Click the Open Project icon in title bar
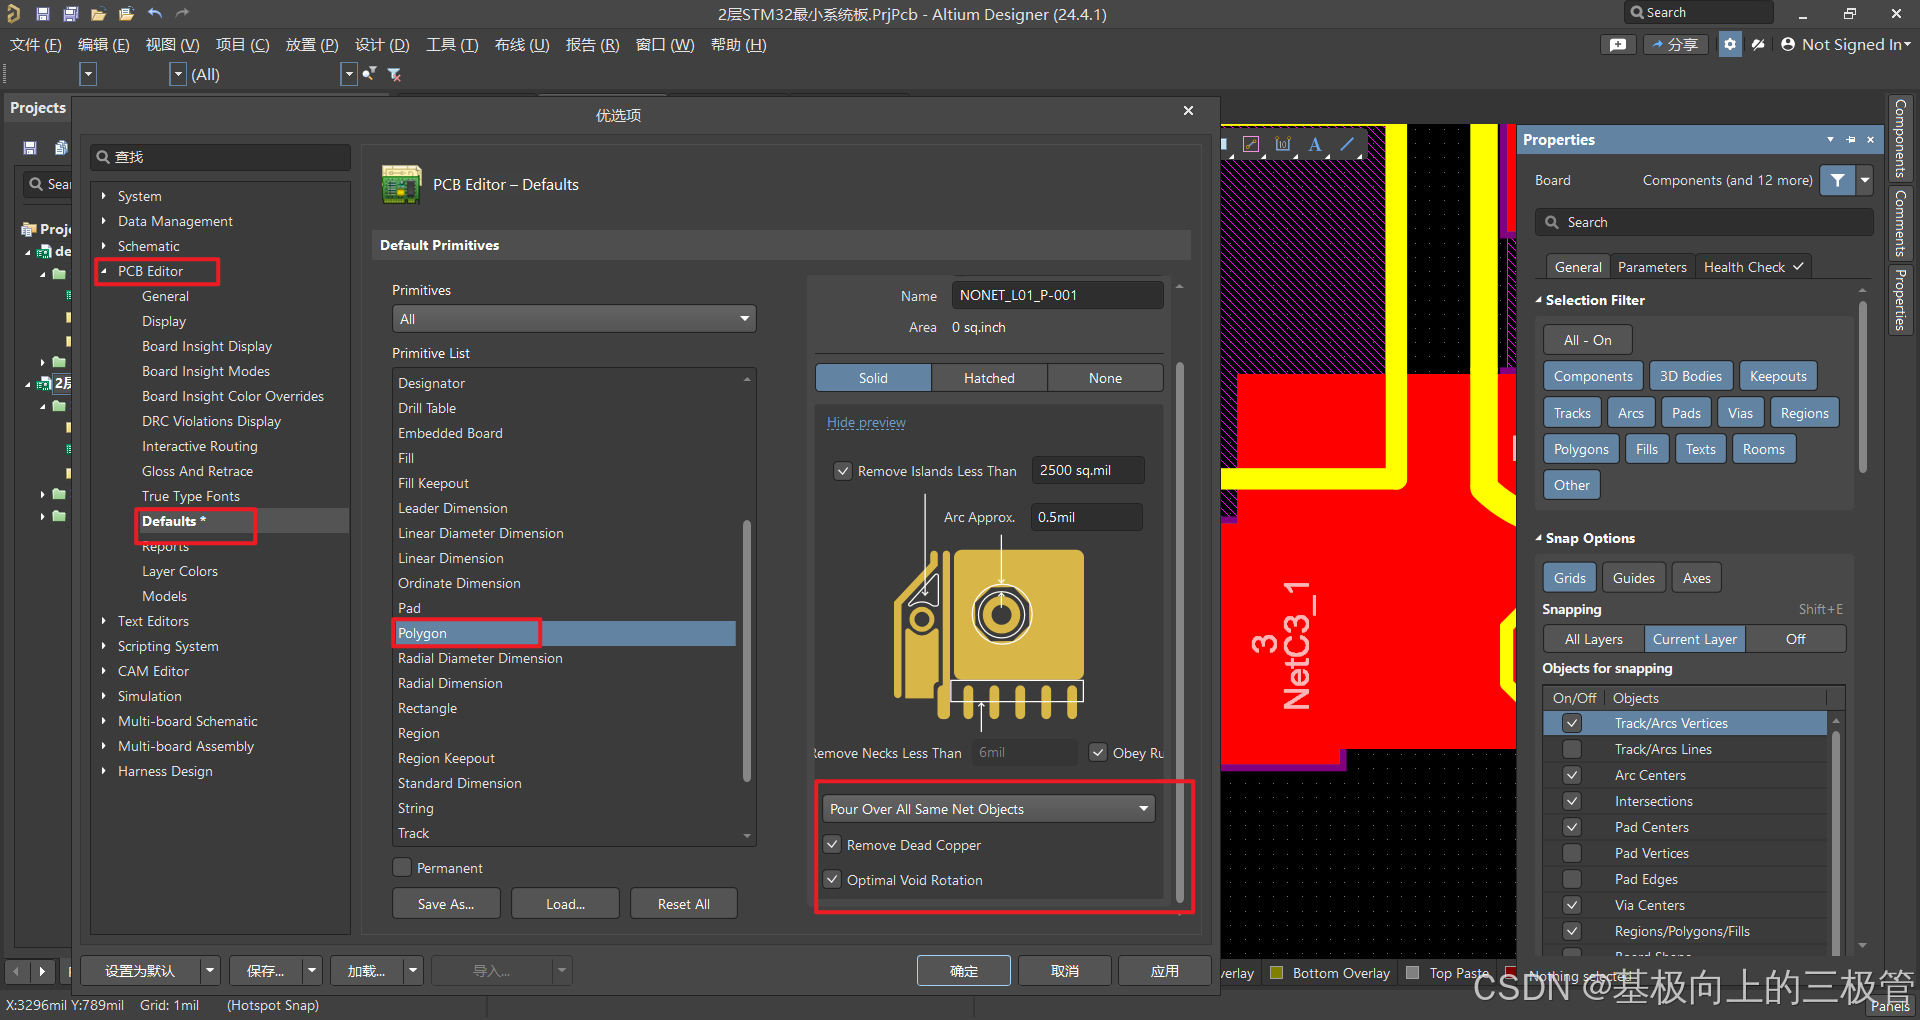This screenshot has height=1020, width=1920. coord(126,13)
